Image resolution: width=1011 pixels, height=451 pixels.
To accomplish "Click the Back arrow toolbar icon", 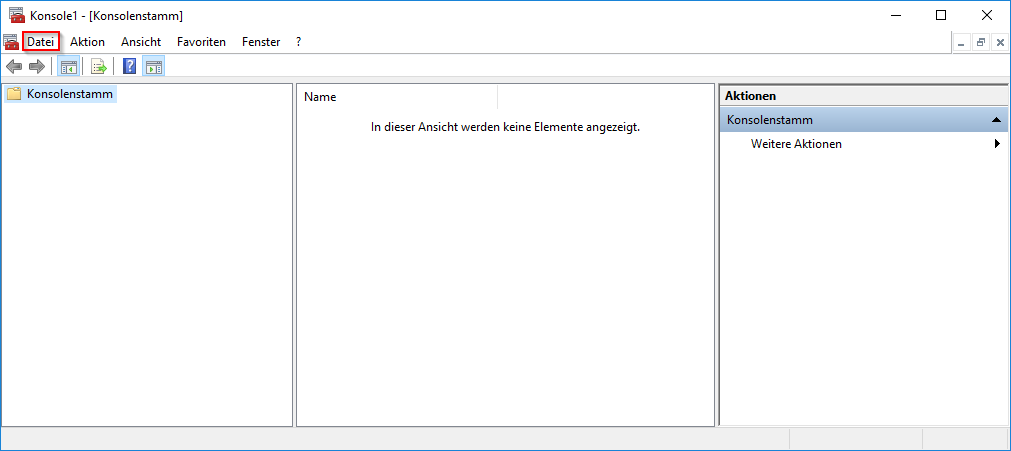I will tap(14, 67).
